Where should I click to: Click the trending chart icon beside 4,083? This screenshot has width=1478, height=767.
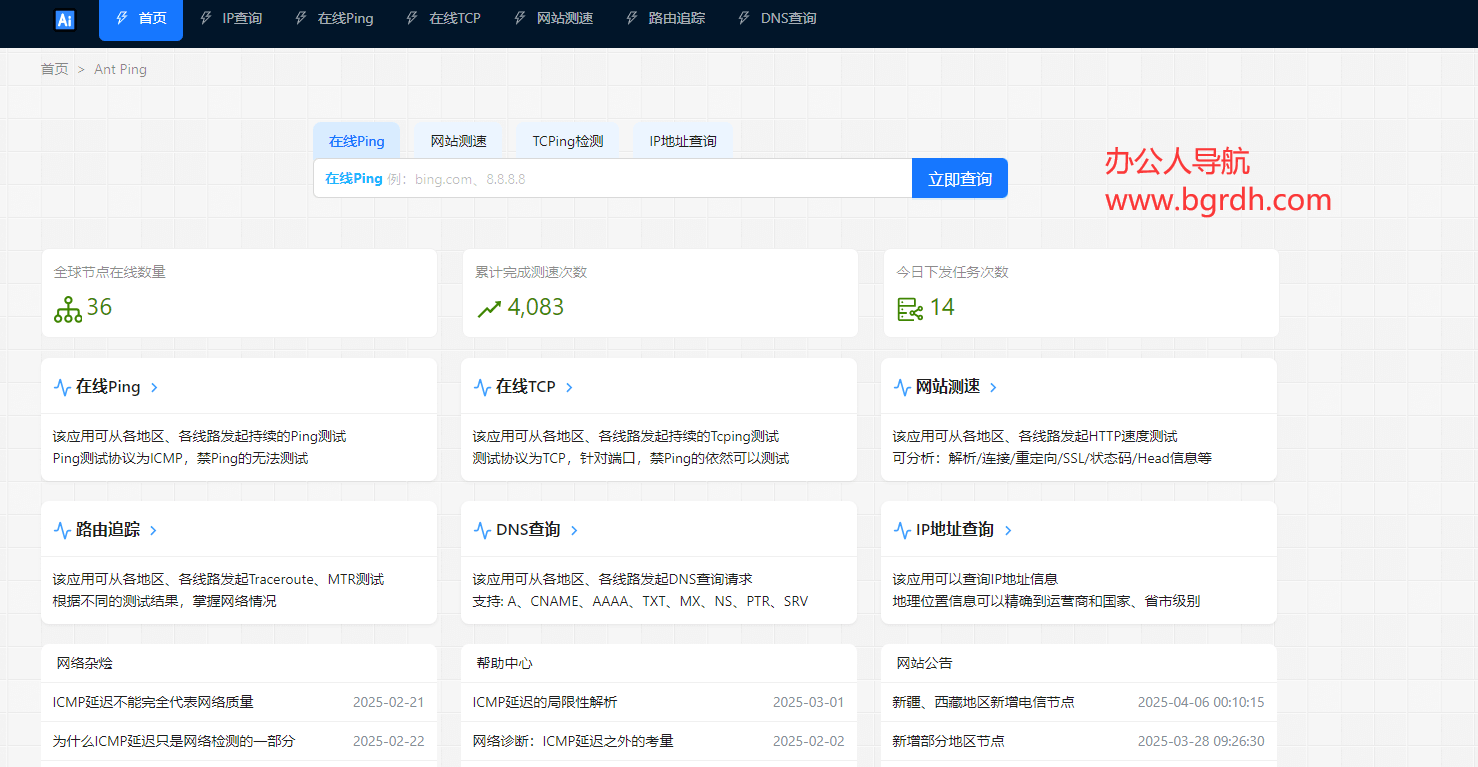(489, 309)
